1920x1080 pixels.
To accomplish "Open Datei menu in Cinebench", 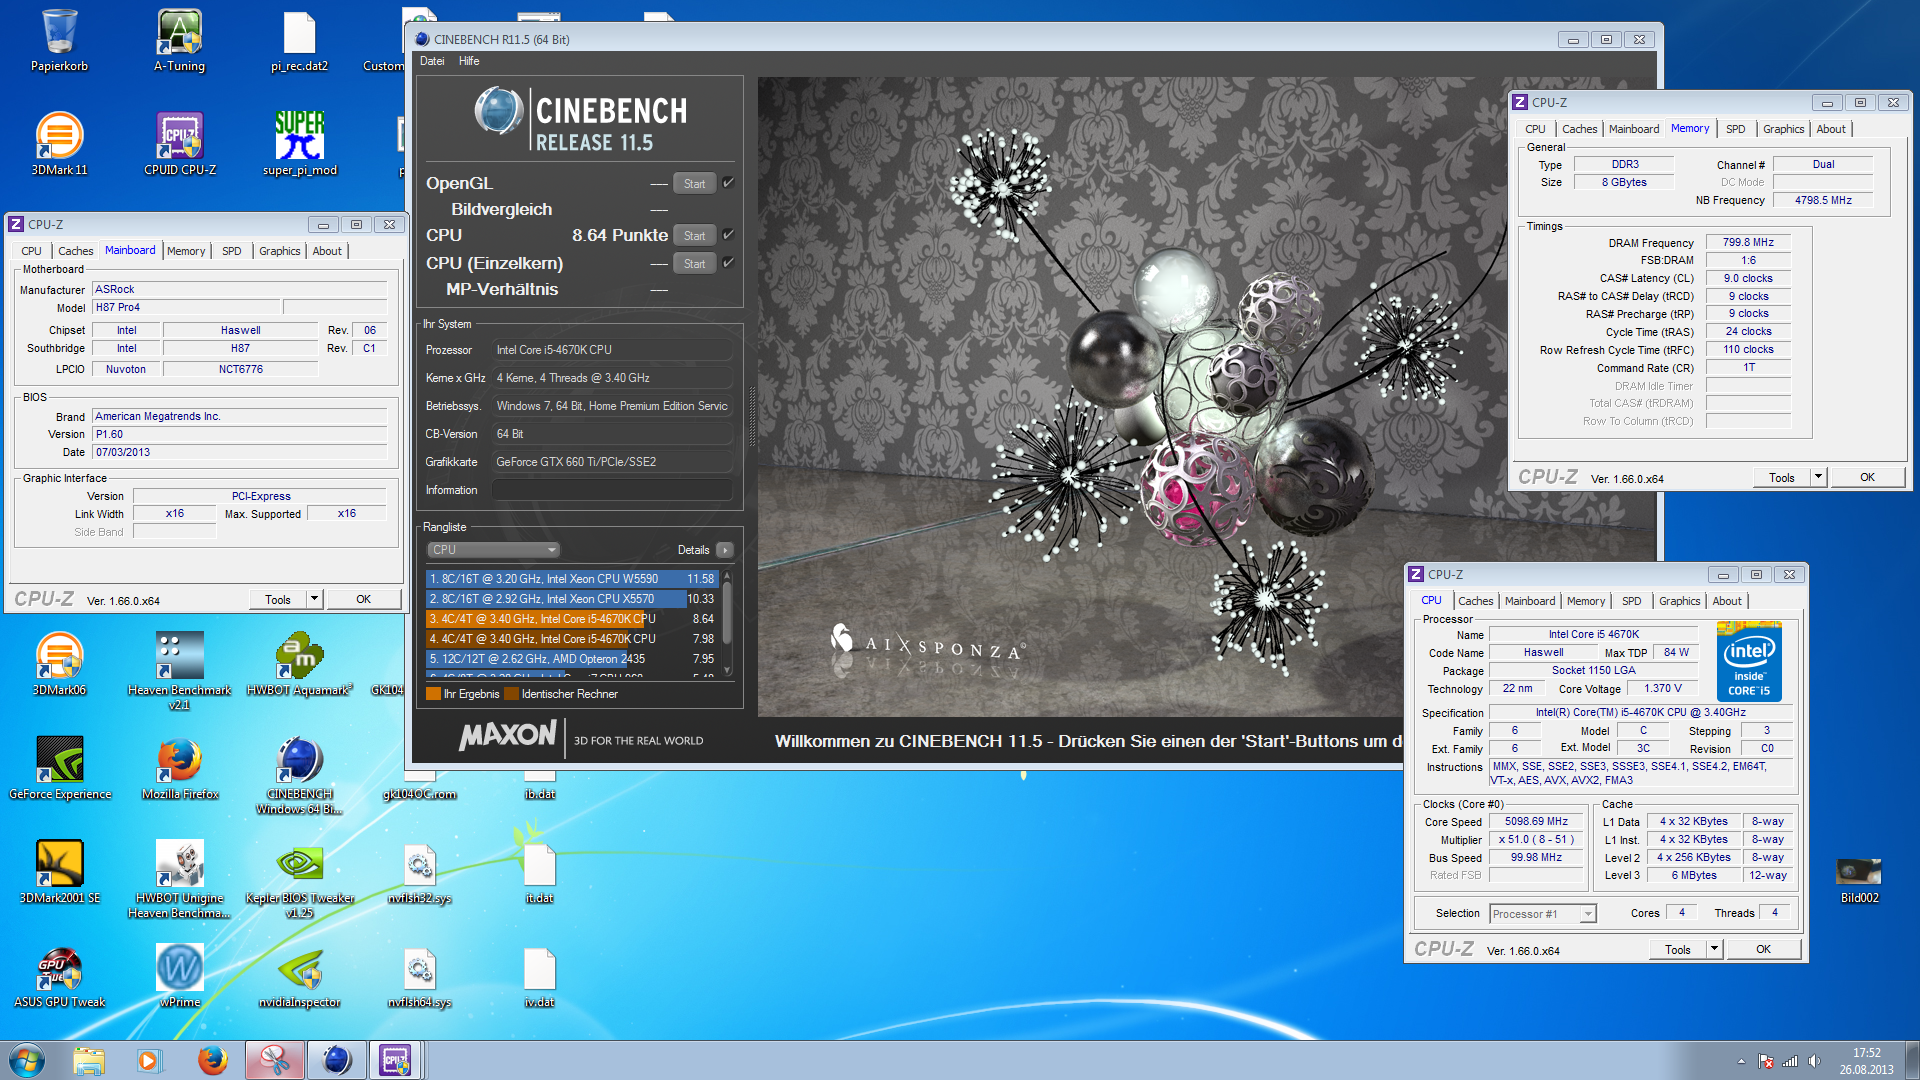I will coord(432,61).
